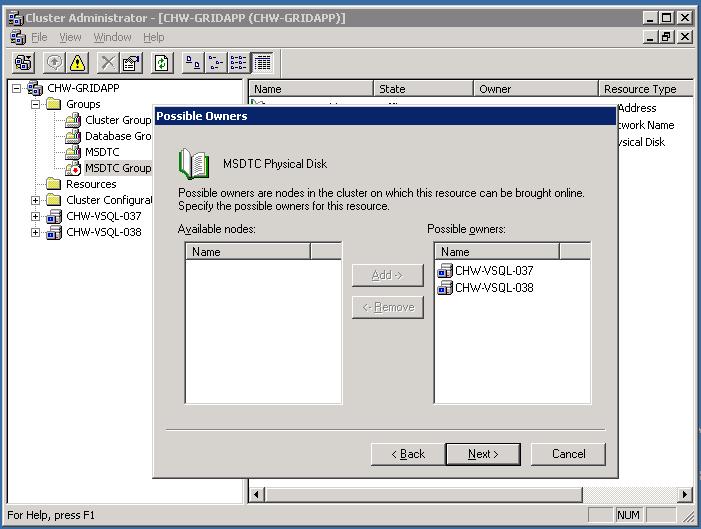Select the Resources folder in tree
701x529 pixels.
(x=91, y=184)
